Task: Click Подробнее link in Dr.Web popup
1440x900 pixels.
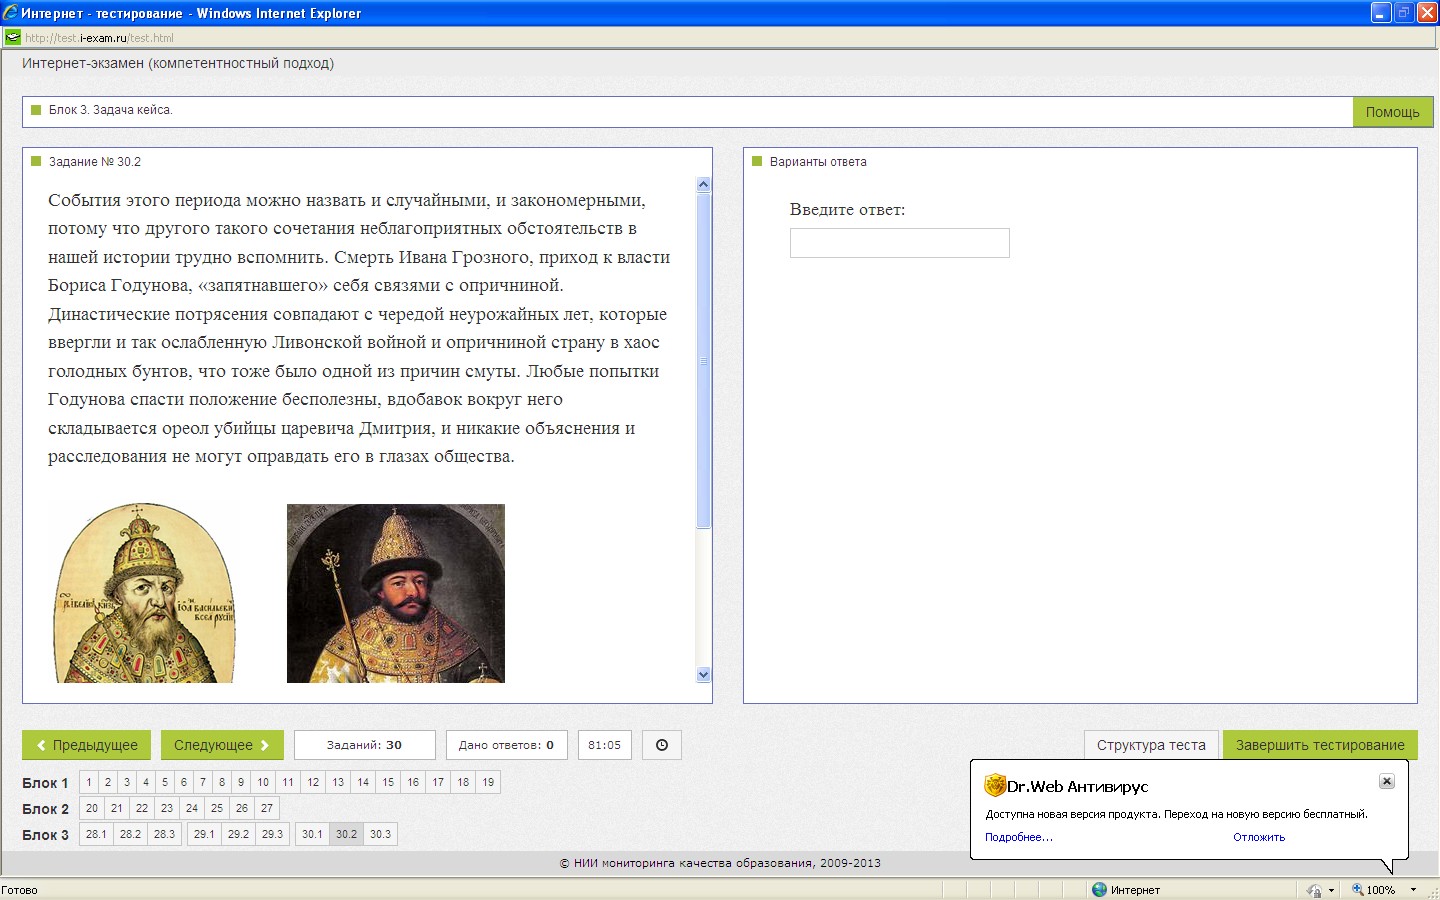Action: click(1018, 837)
